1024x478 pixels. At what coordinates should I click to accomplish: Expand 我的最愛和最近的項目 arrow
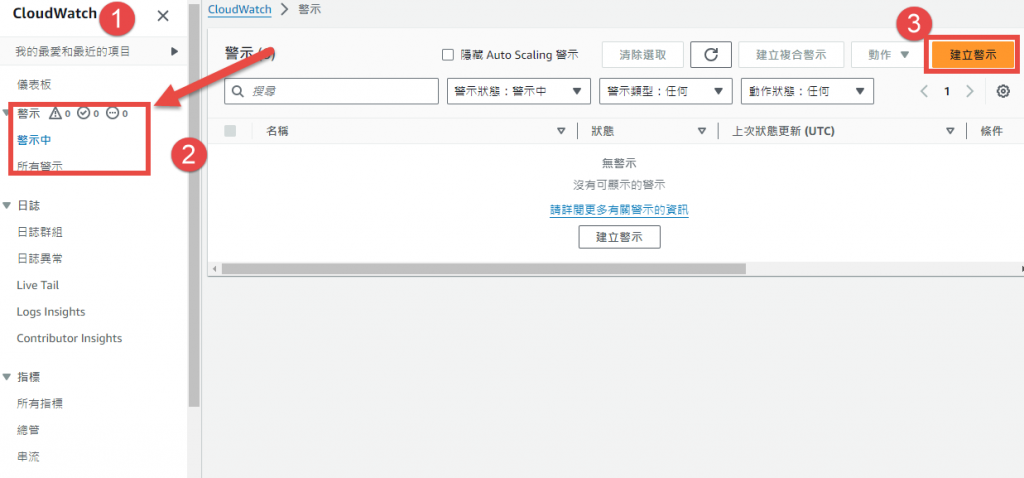[174, 51]
